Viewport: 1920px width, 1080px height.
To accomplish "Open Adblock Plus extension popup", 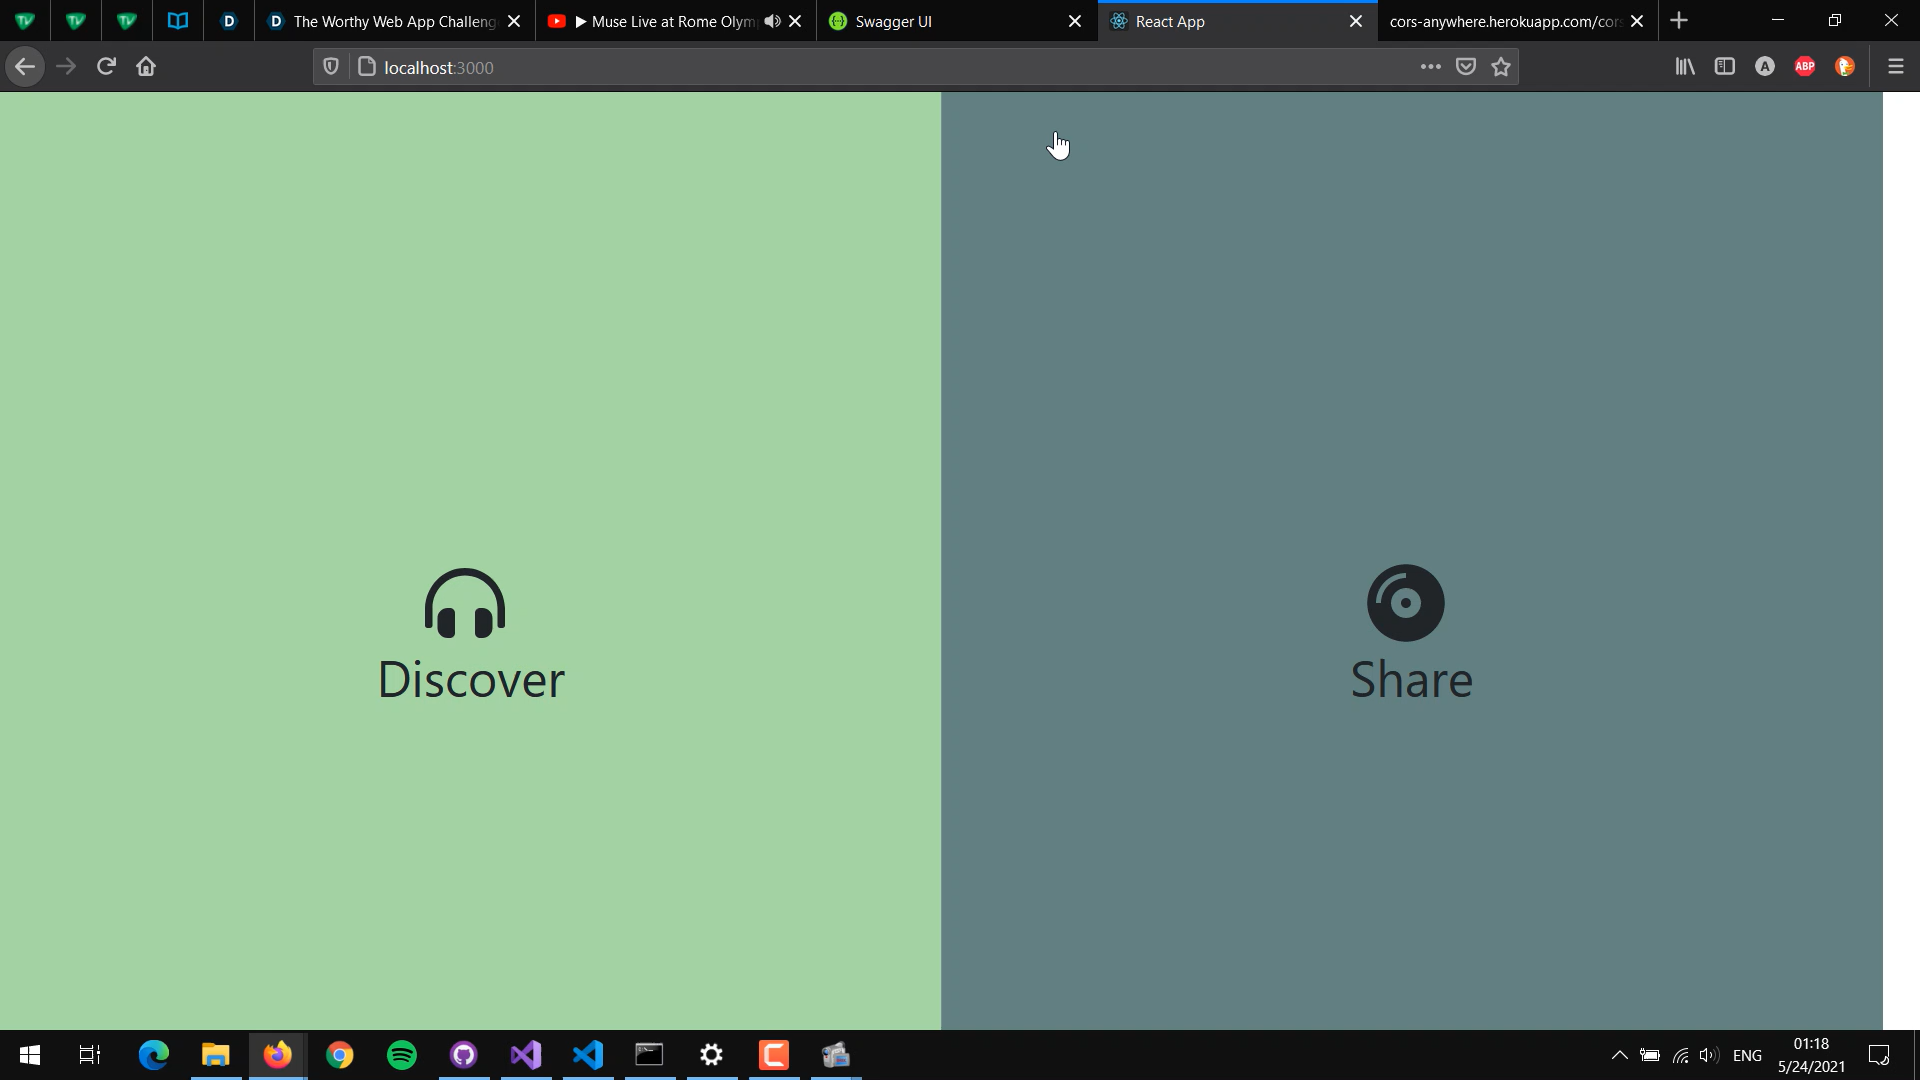I will (1804, 67).
